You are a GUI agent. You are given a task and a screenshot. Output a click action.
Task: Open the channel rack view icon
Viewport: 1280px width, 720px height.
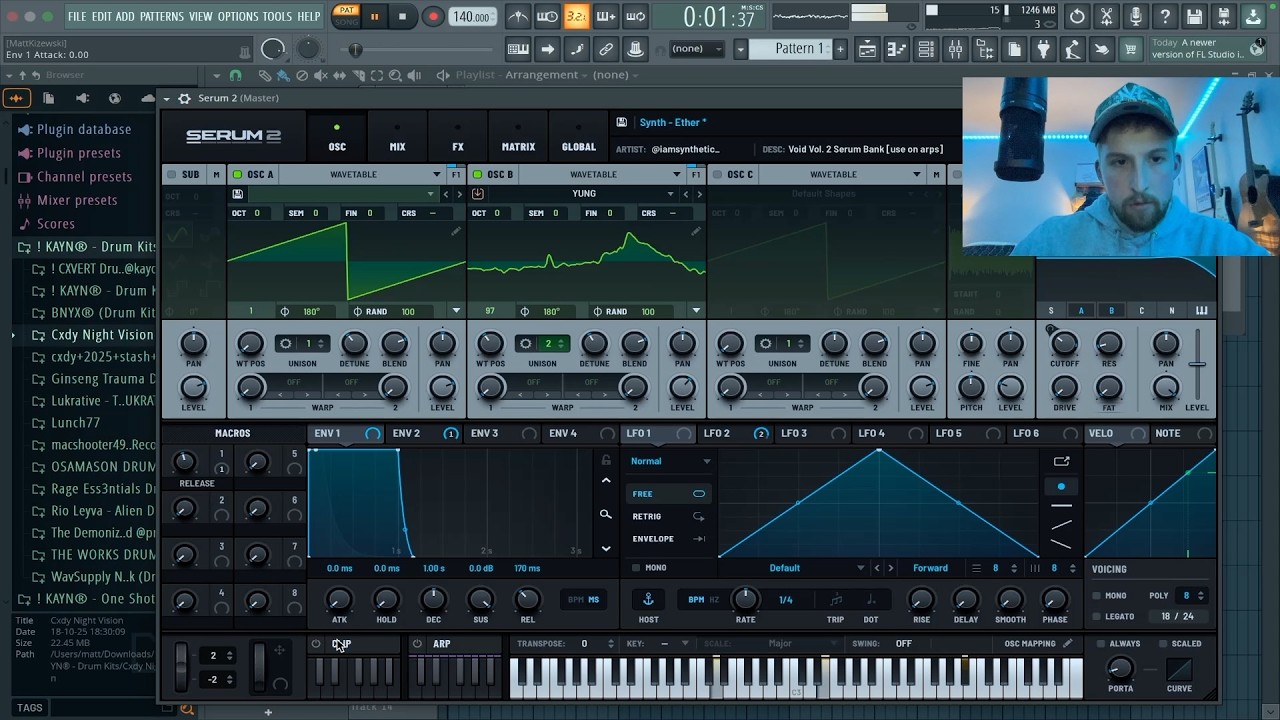926,49
